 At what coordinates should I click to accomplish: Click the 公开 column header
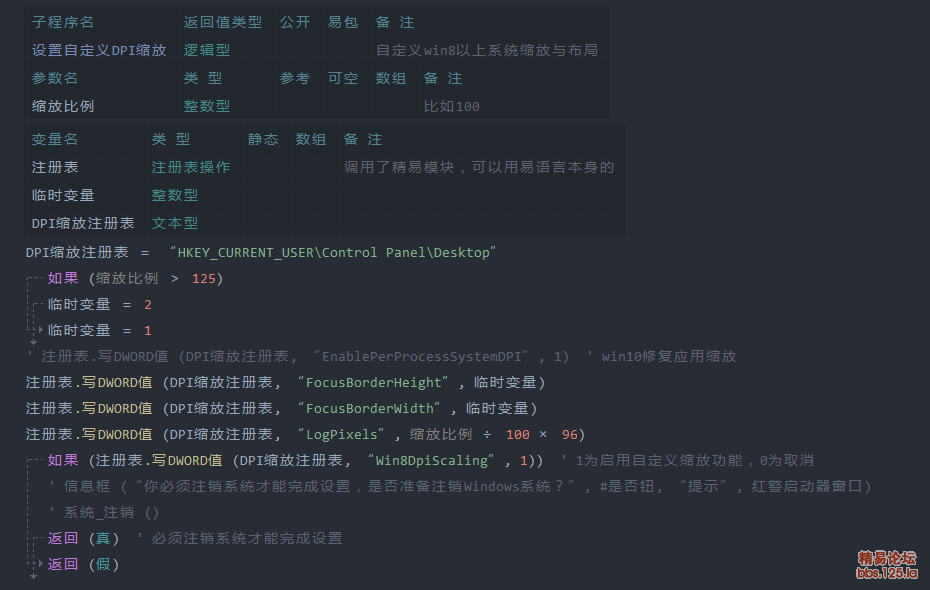click(295, 22)
